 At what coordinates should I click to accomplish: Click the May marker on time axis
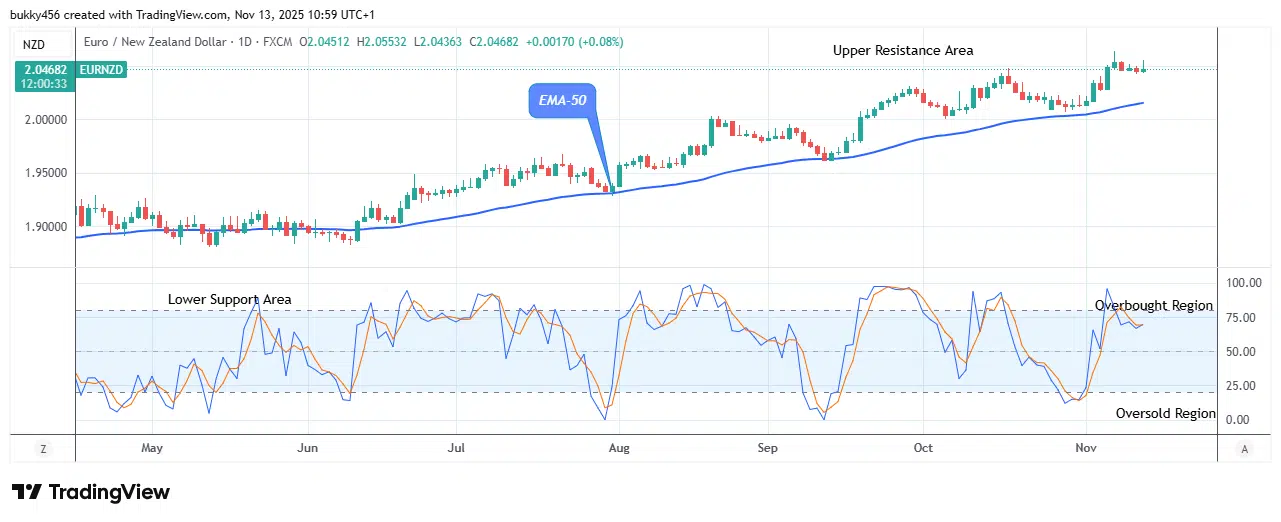coord(152,448)
